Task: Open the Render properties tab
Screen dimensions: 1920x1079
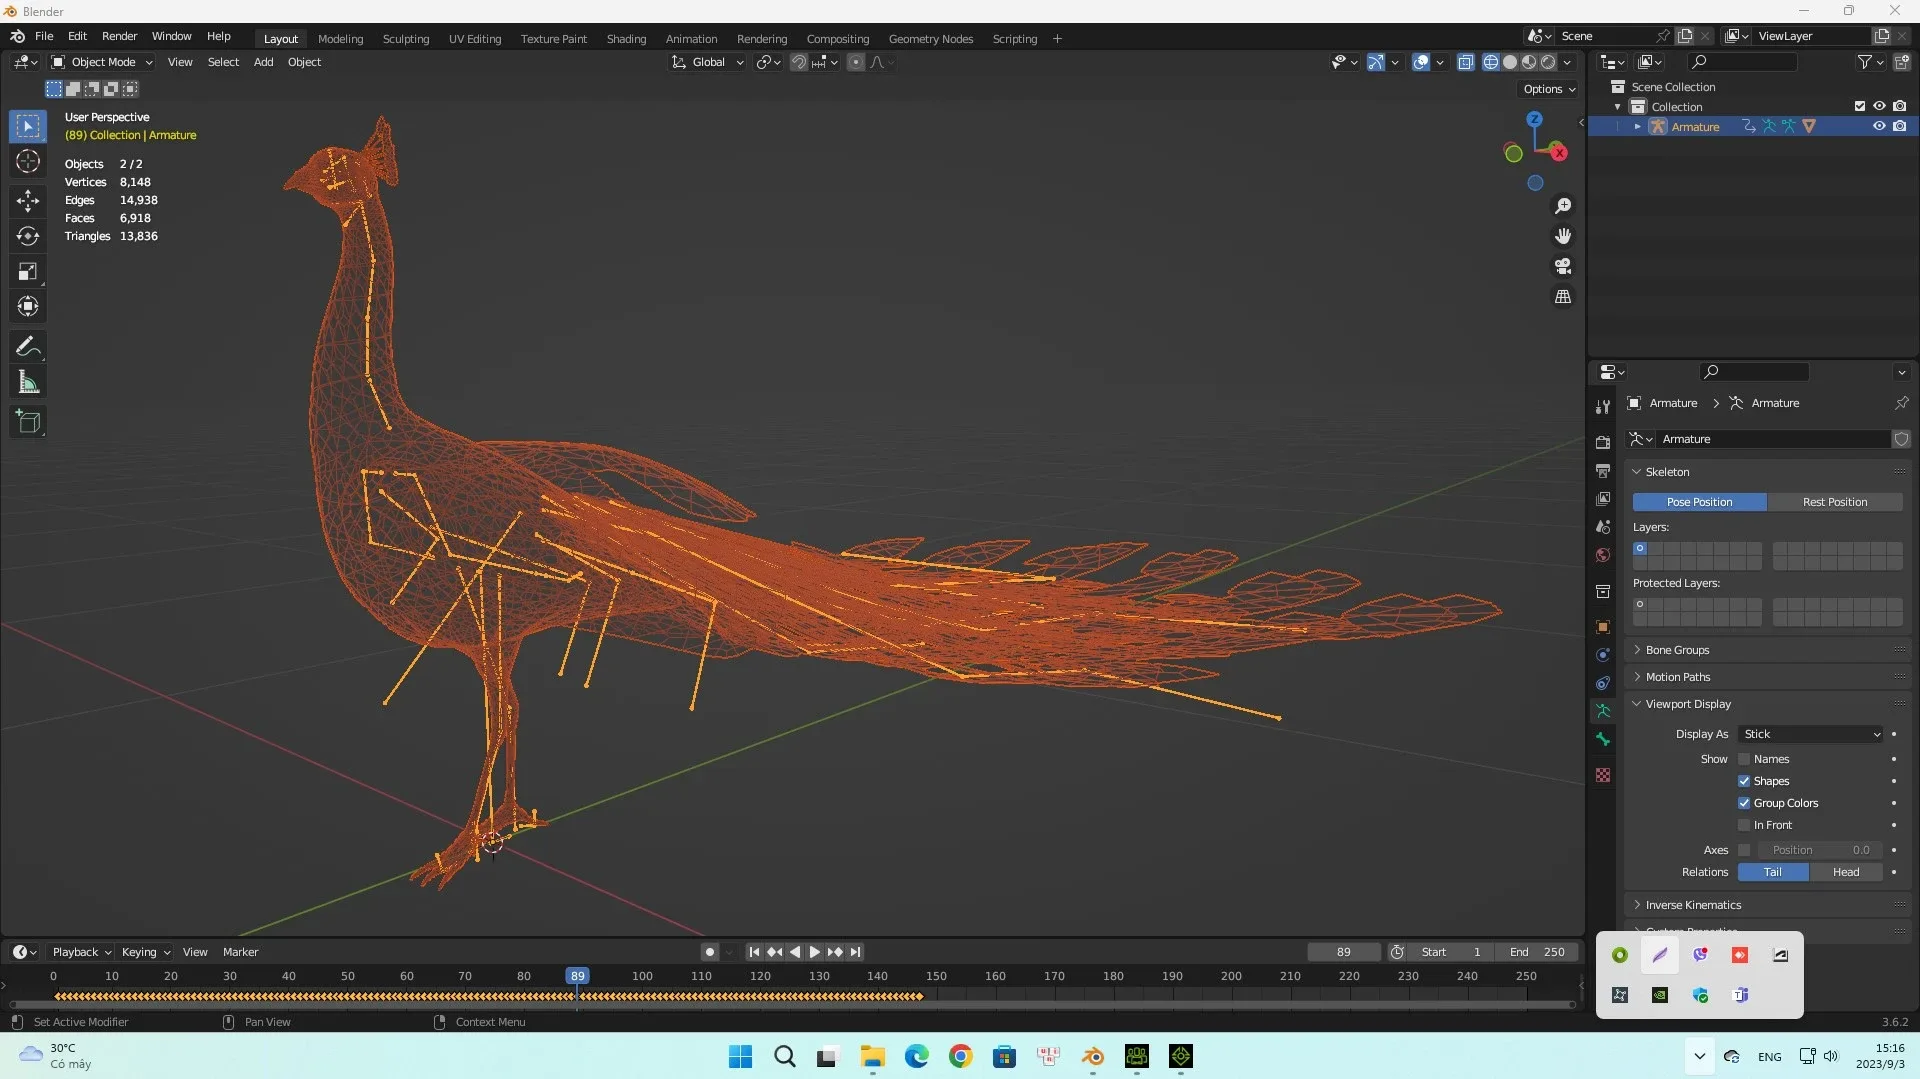Action: 1603,442
